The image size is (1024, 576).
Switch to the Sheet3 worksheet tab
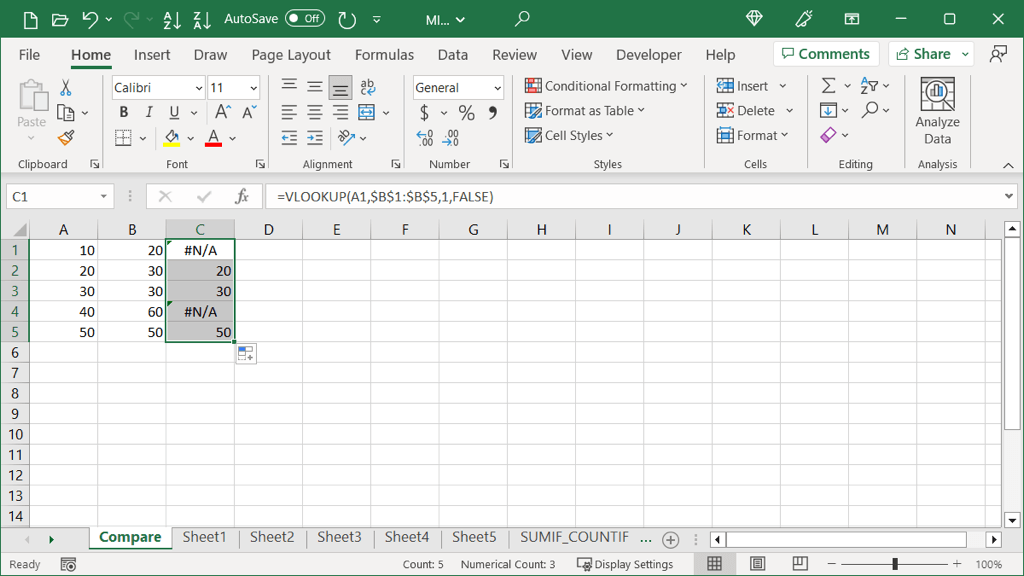(339, 537)
